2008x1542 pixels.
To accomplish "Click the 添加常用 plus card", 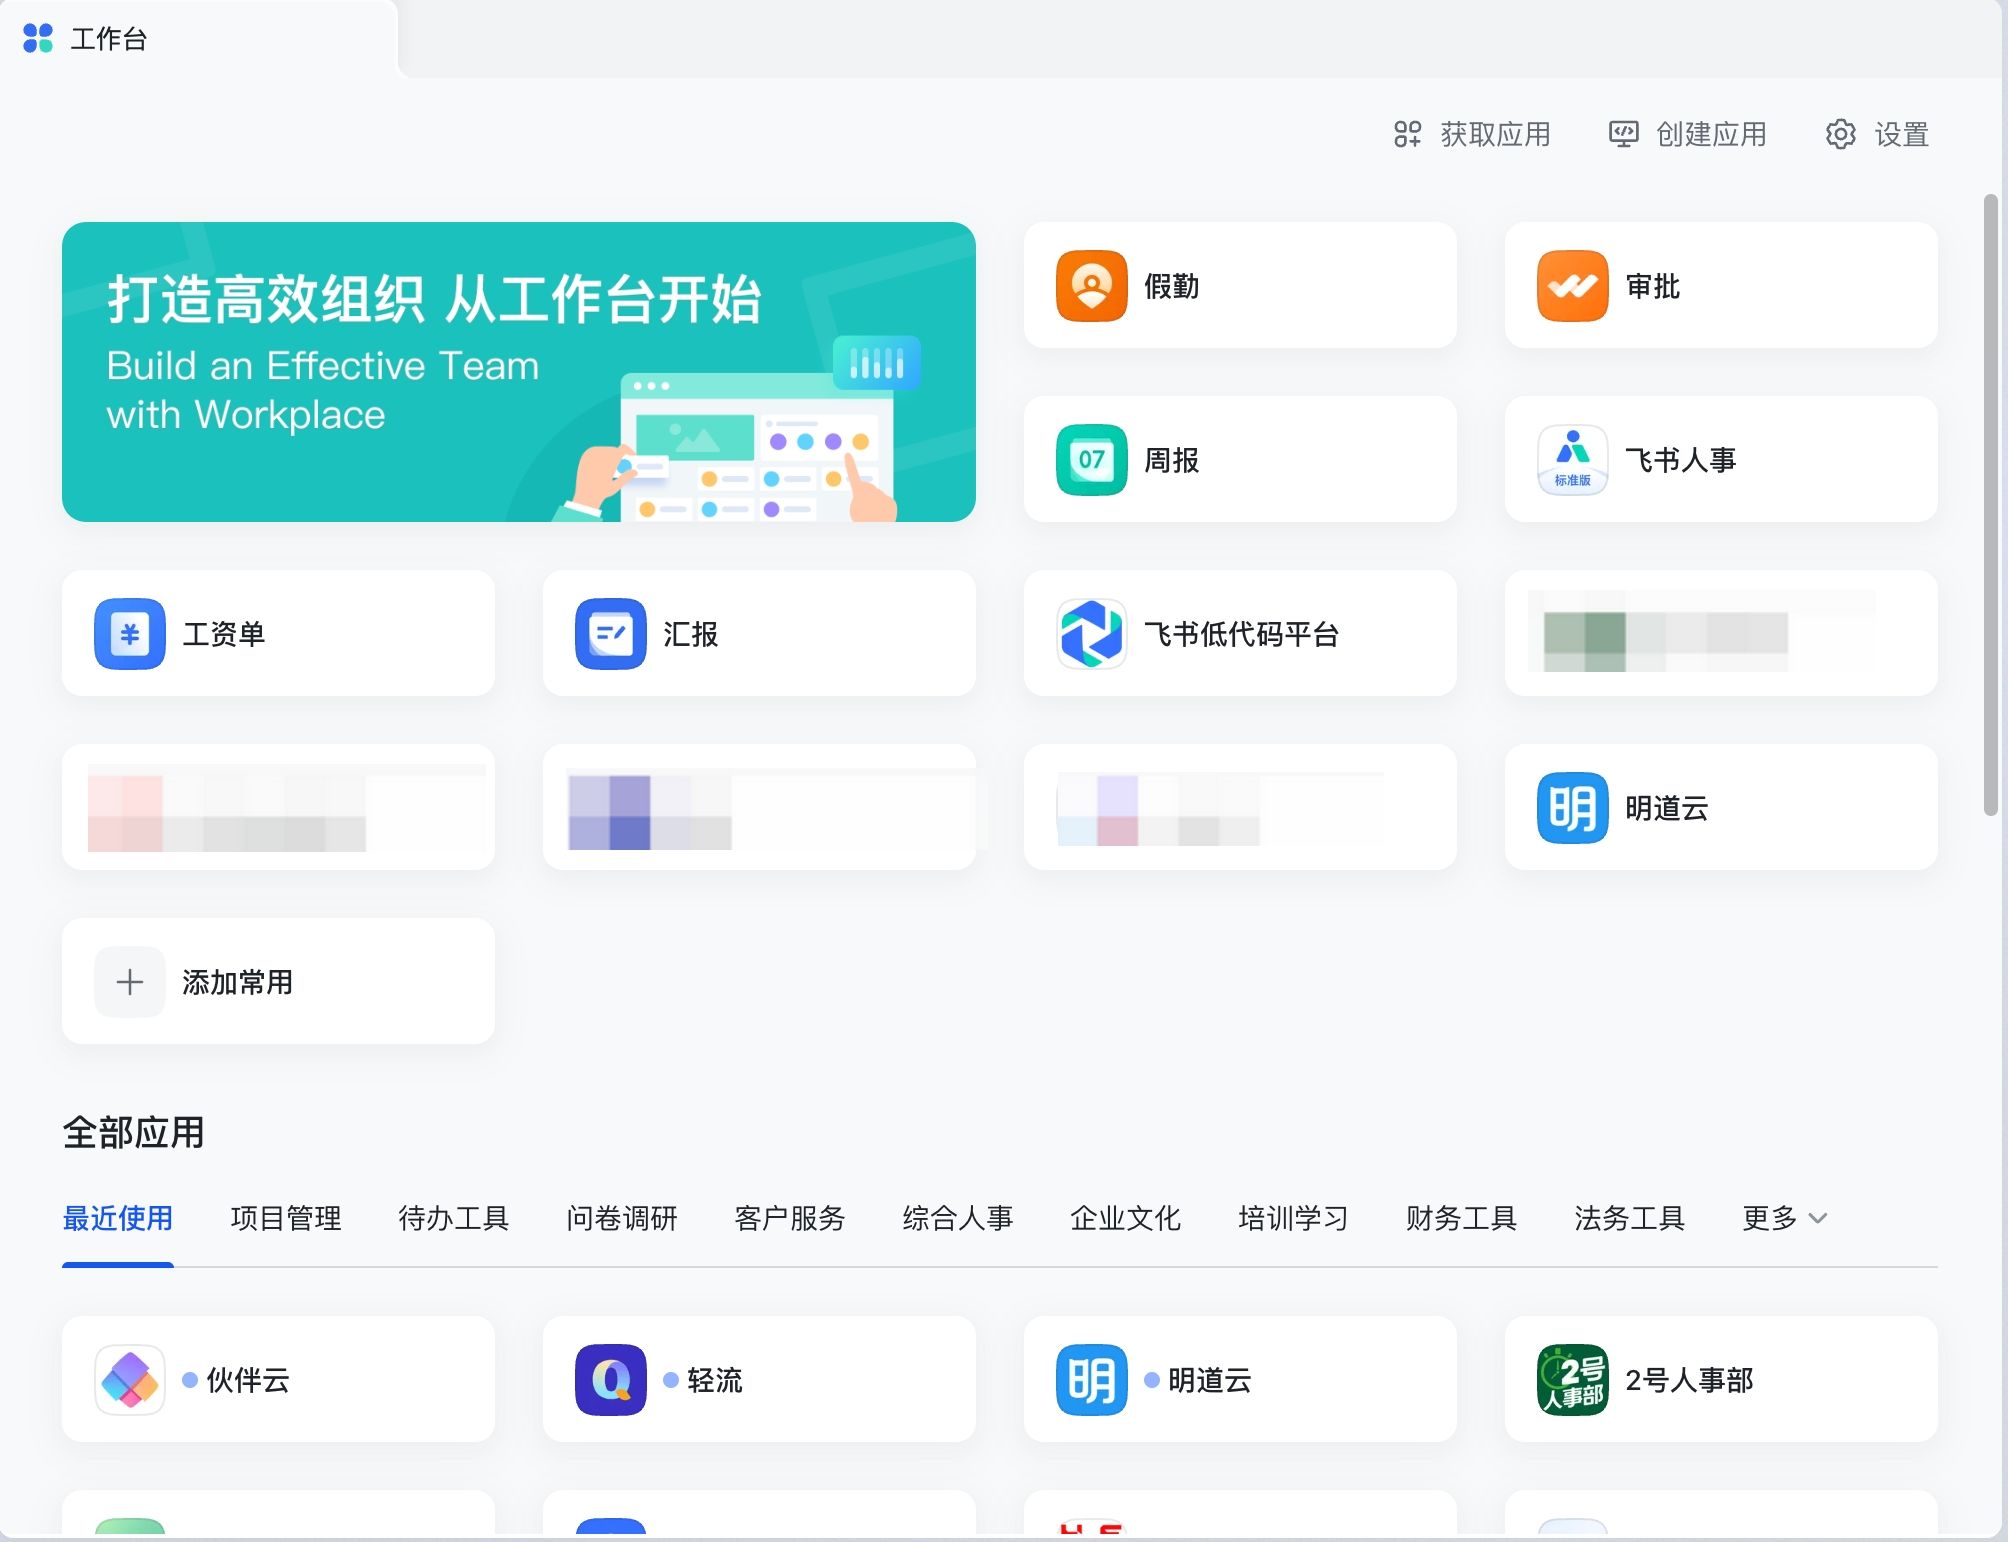I will 278,982.
